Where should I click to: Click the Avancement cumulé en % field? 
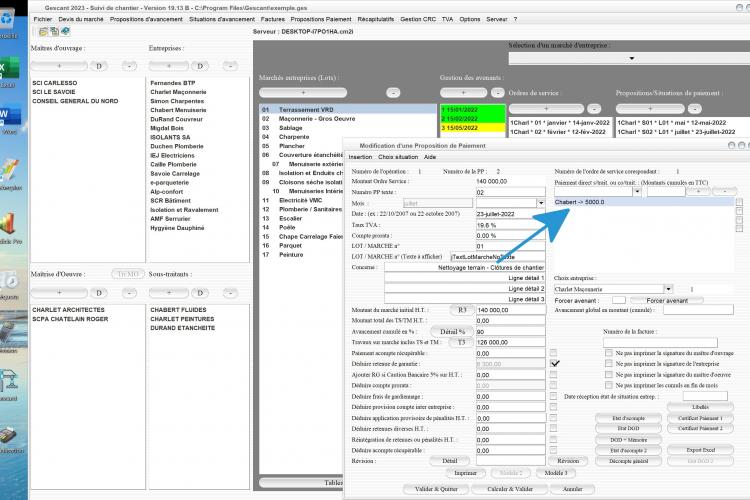(510, 332)
